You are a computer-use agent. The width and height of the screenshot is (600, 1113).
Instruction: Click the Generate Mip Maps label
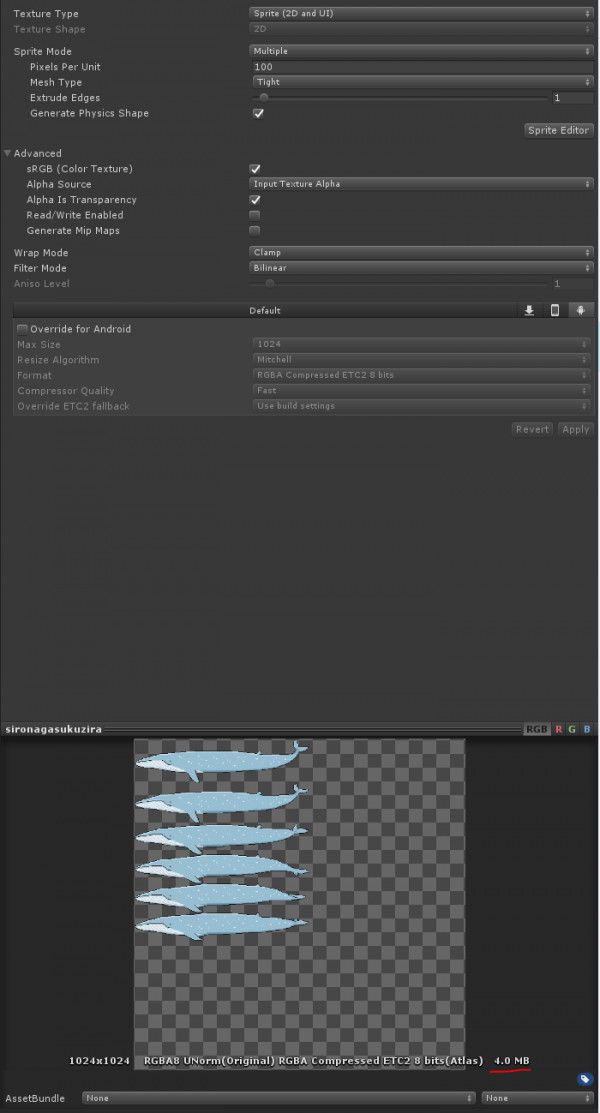(x=73, y=231)
